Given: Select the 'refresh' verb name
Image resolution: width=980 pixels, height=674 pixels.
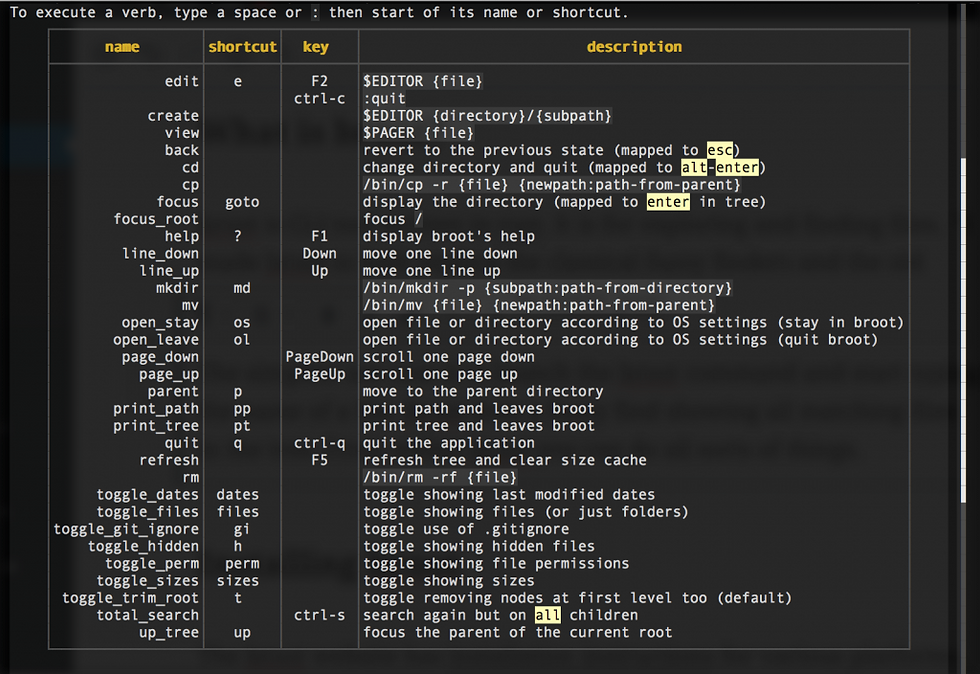Looking at the screenshot, I should tap(169, 460).
